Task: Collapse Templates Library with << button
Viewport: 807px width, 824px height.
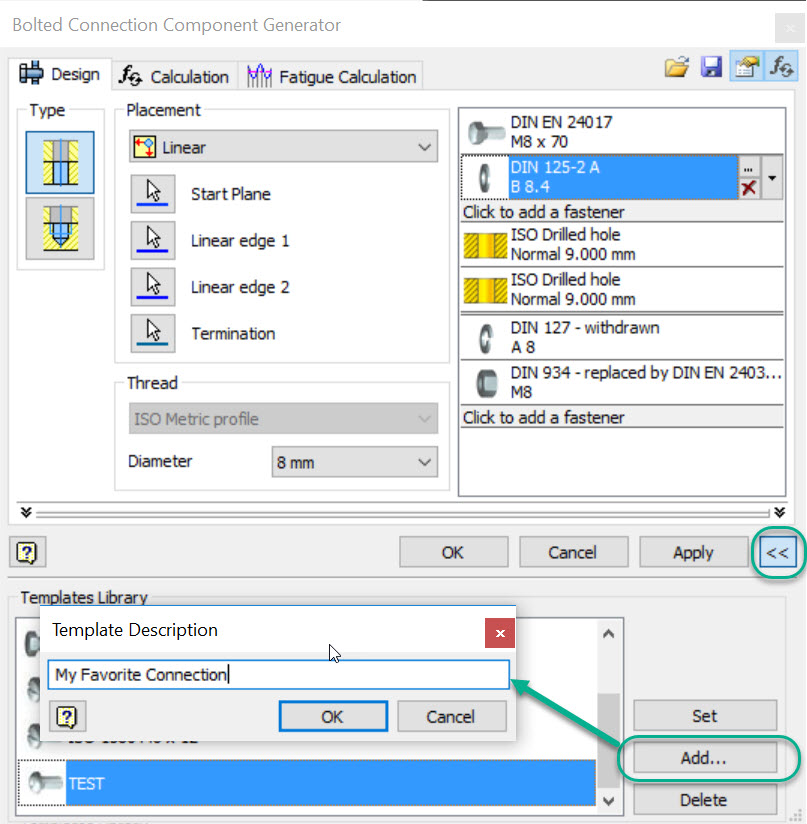Action: (777, 552)
